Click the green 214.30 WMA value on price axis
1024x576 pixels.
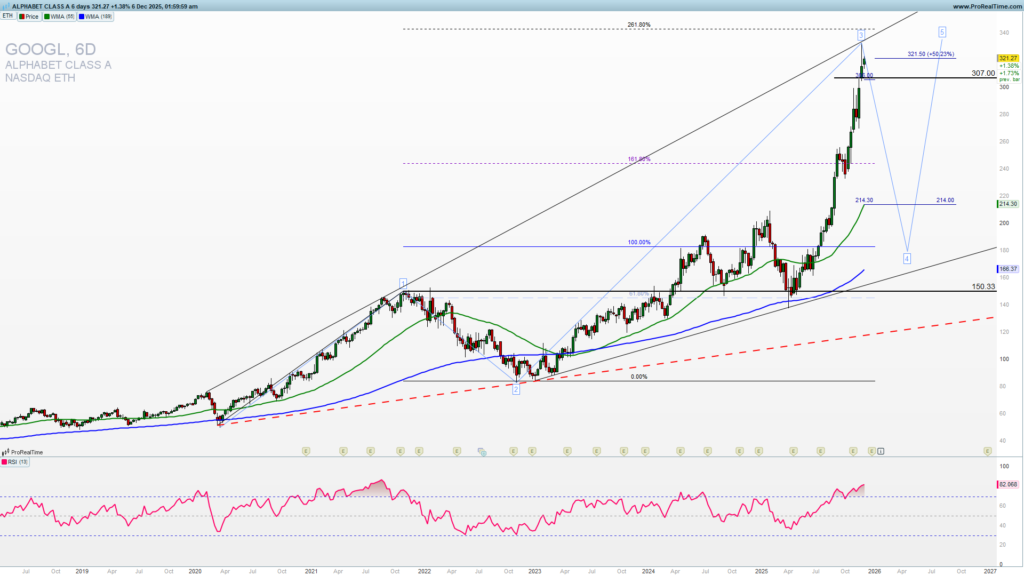click(x=1007, y=204)
